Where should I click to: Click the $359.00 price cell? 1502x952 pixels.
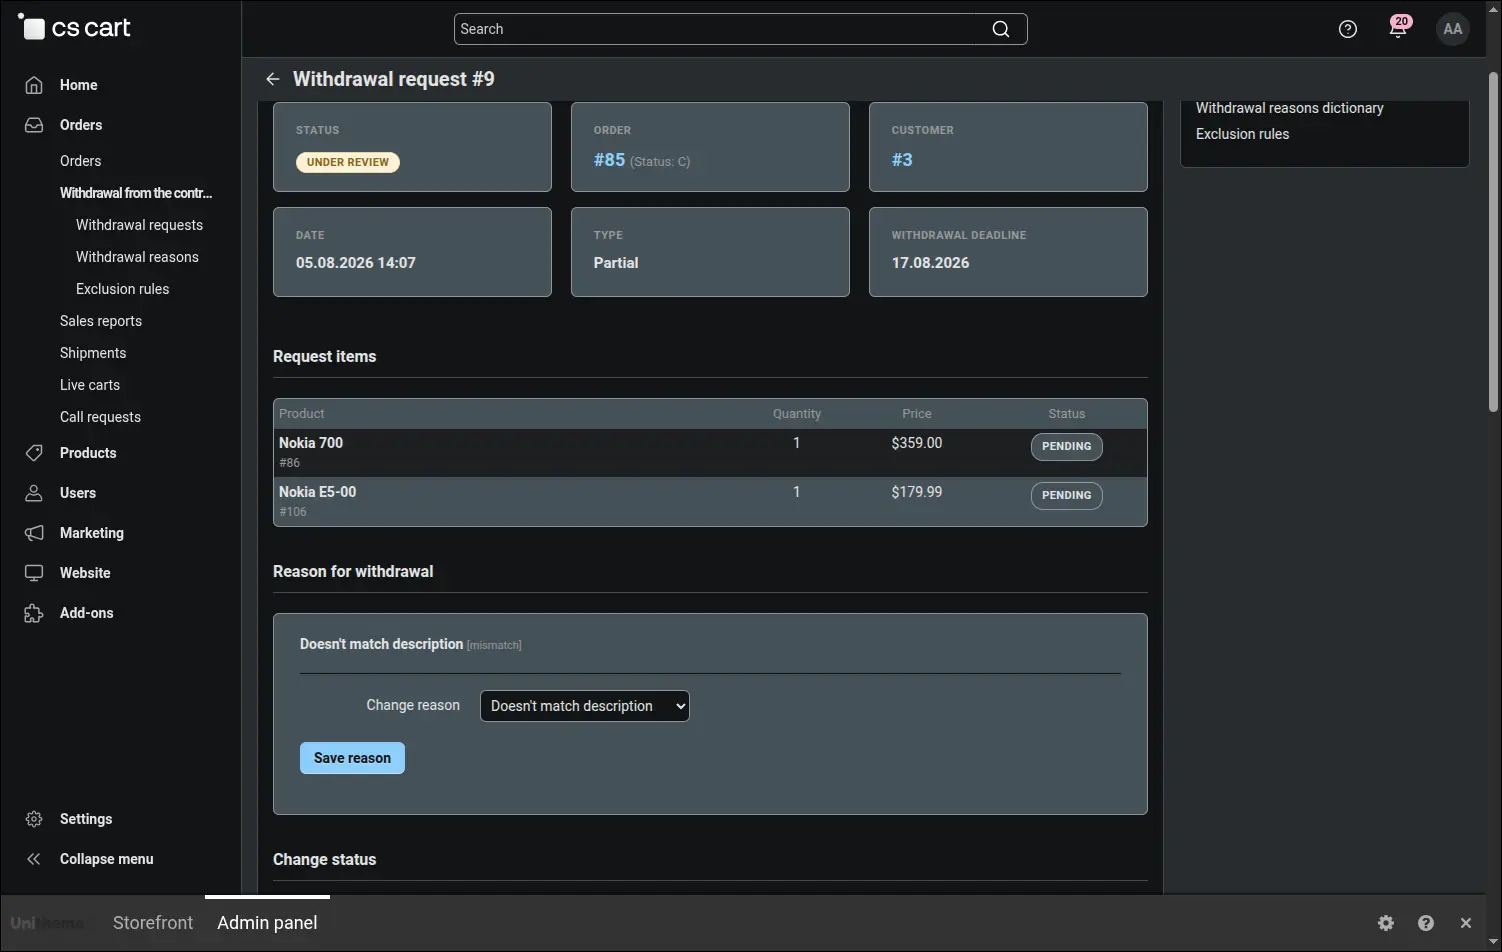point(917,443)
